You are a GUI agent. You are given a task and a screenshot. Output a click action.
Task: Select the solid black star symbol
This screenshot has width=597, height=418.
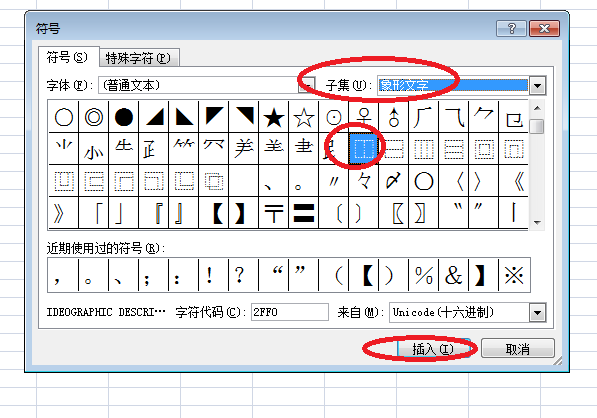point(274,117)
